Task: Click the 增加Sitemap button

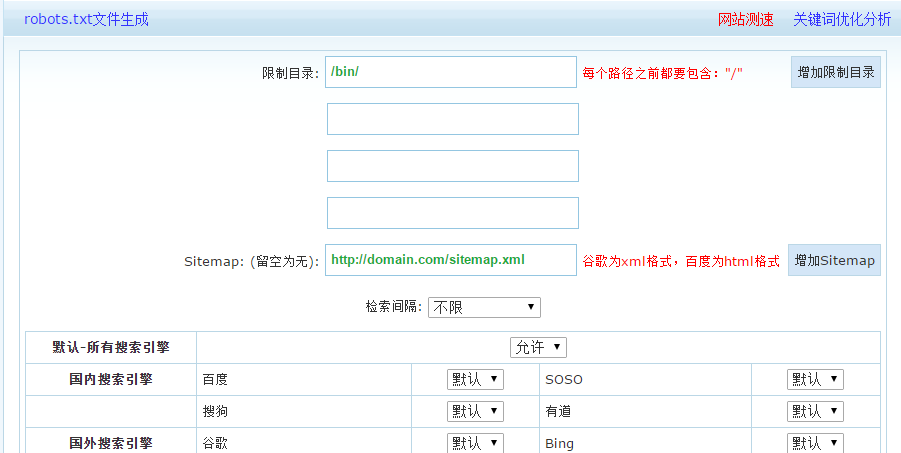Action: 834,260
